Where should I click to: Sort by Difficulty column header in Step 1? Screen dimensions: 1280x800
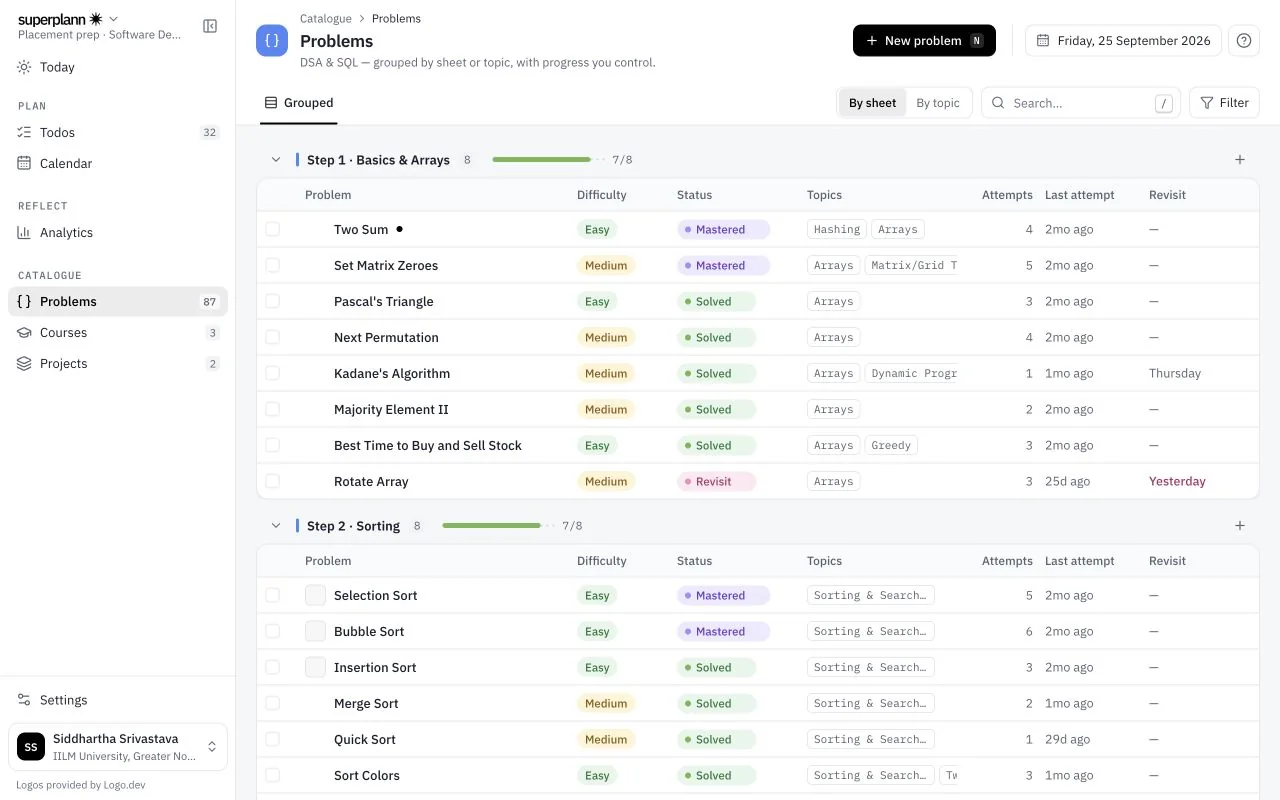(602, 195)
